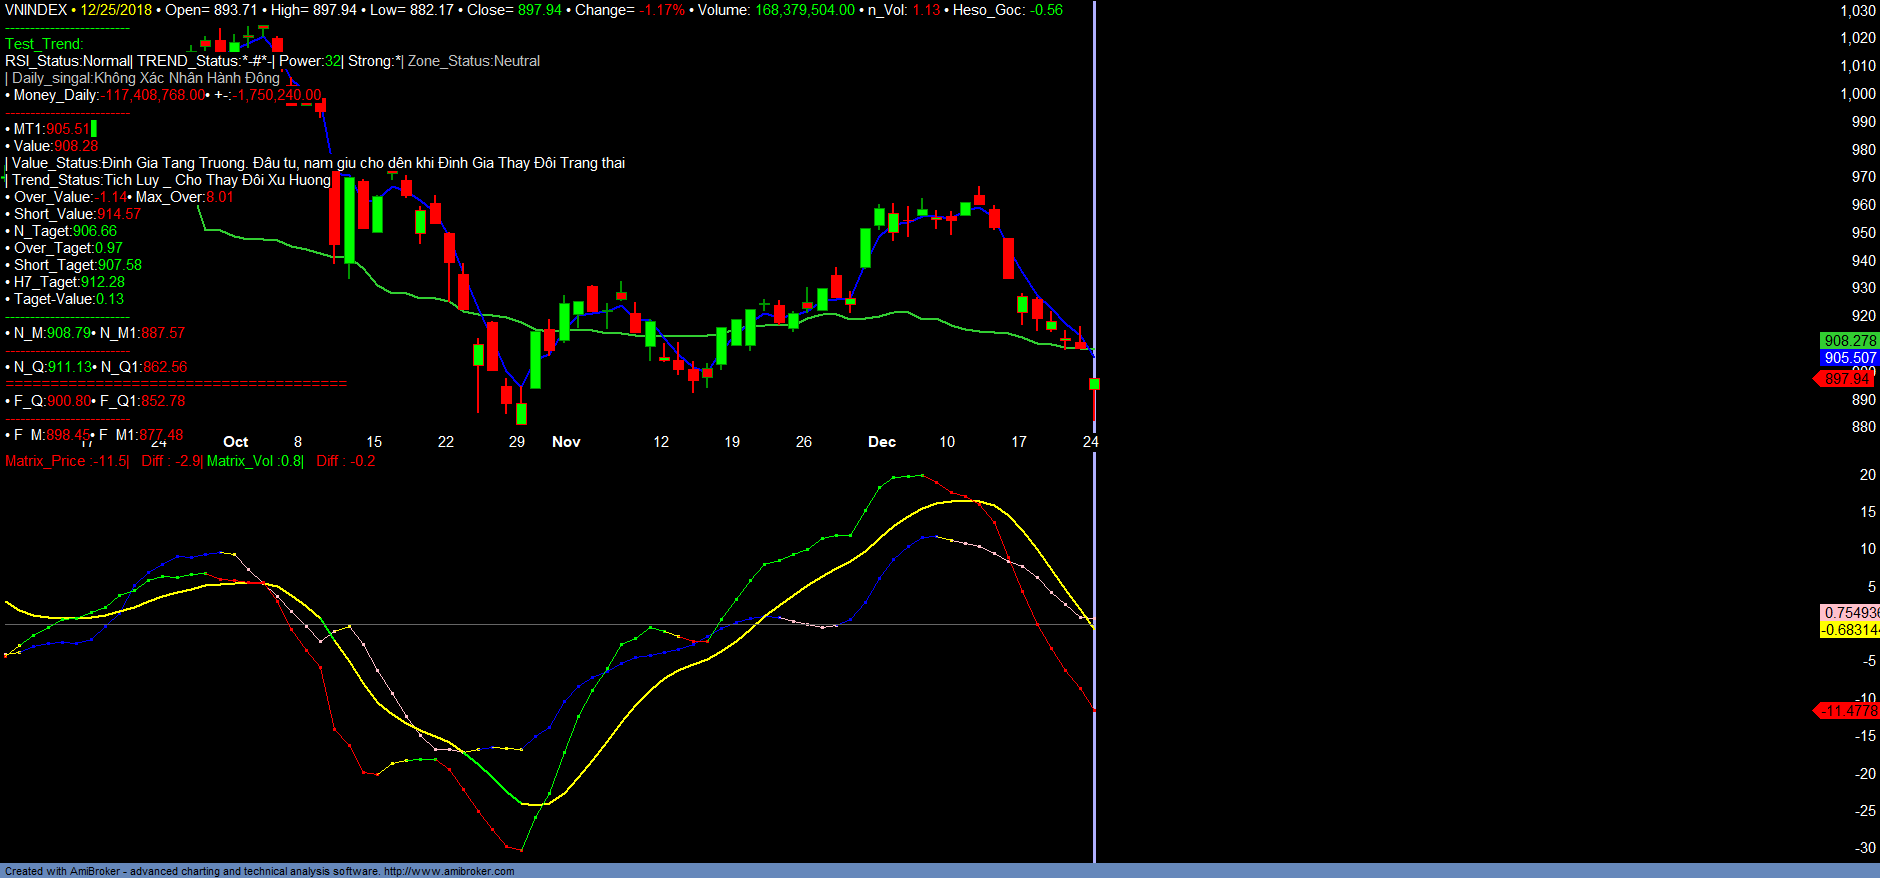
Task: Click the 12/25/2018 date in the header
Action: tap(116, 10)
